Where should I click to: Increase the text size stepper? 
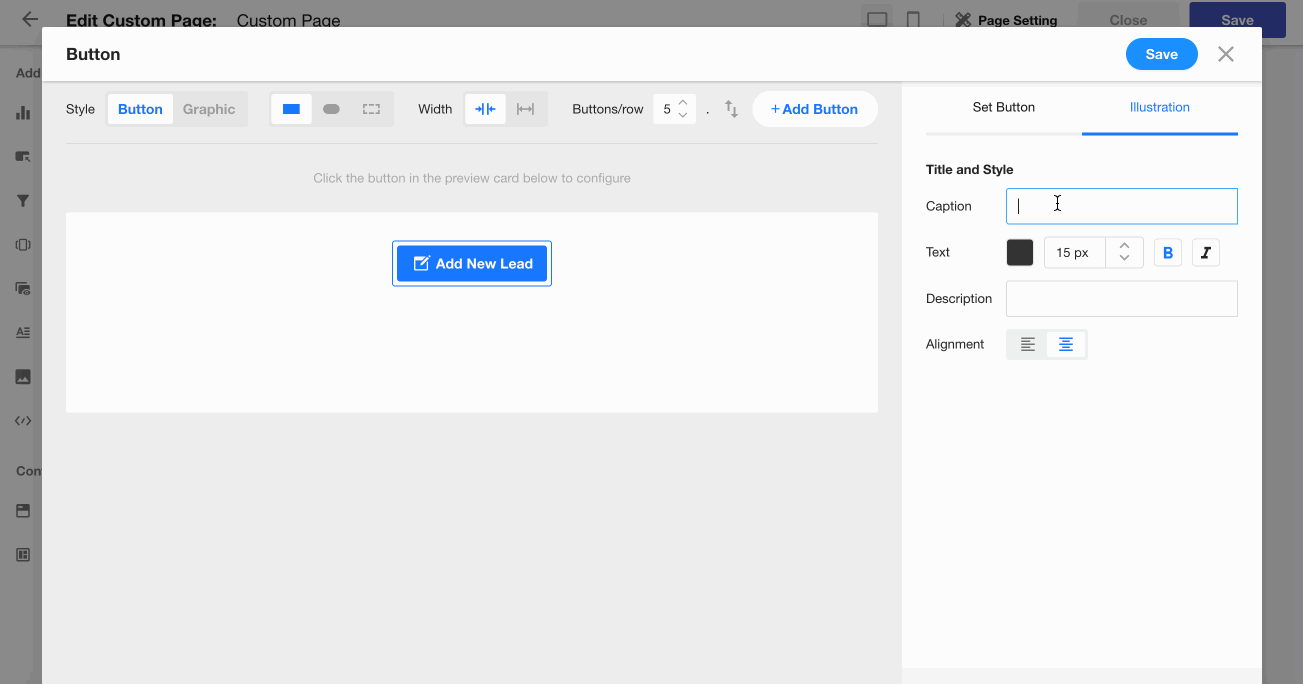click(1124, 246)
